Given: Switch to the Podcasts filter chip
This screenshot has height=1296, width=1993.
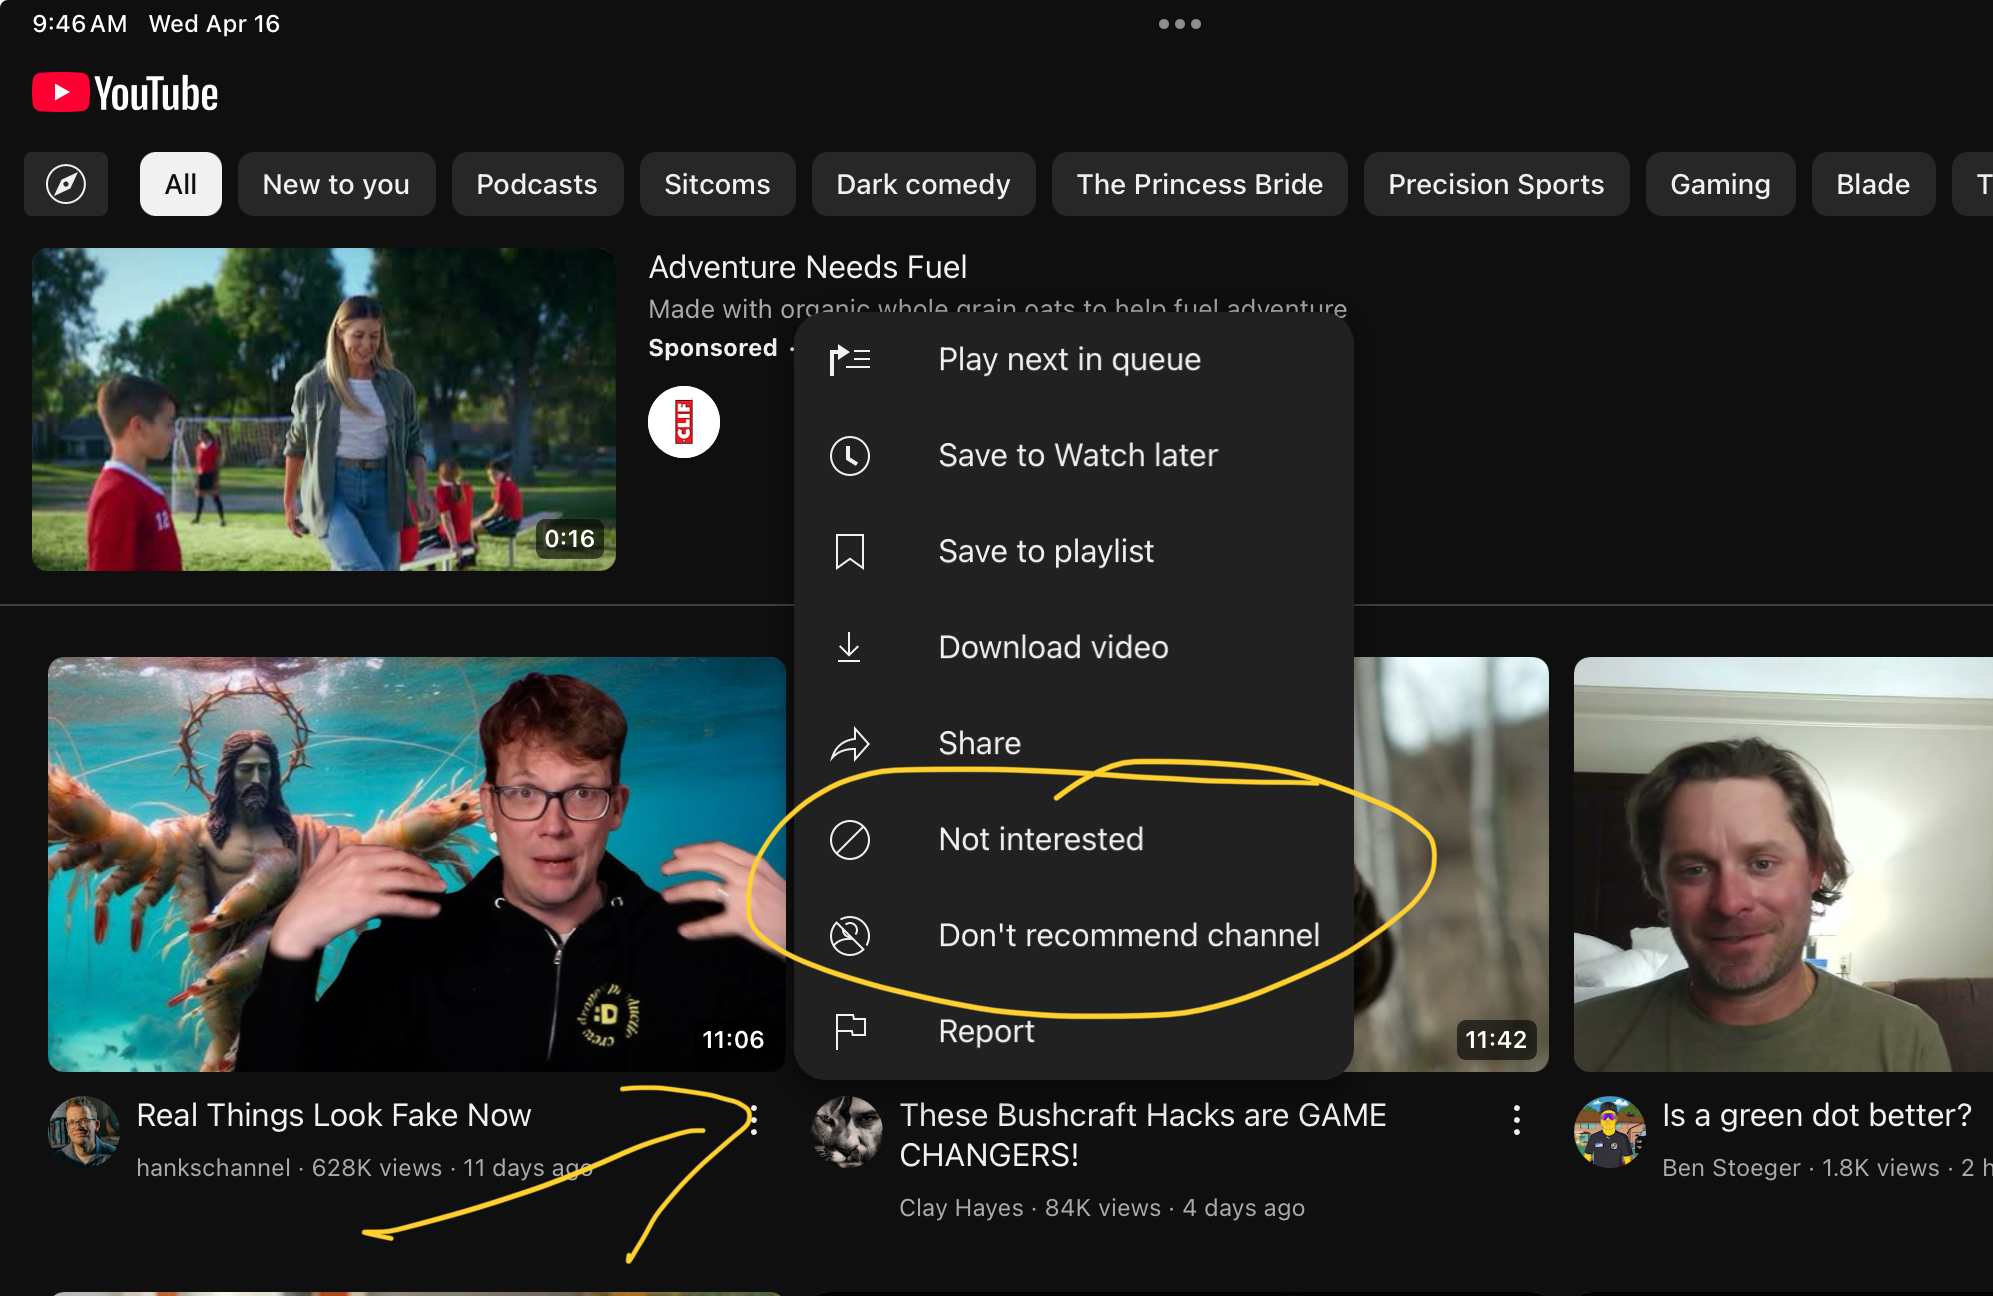Looking at the screenshot, I should 537,184.
